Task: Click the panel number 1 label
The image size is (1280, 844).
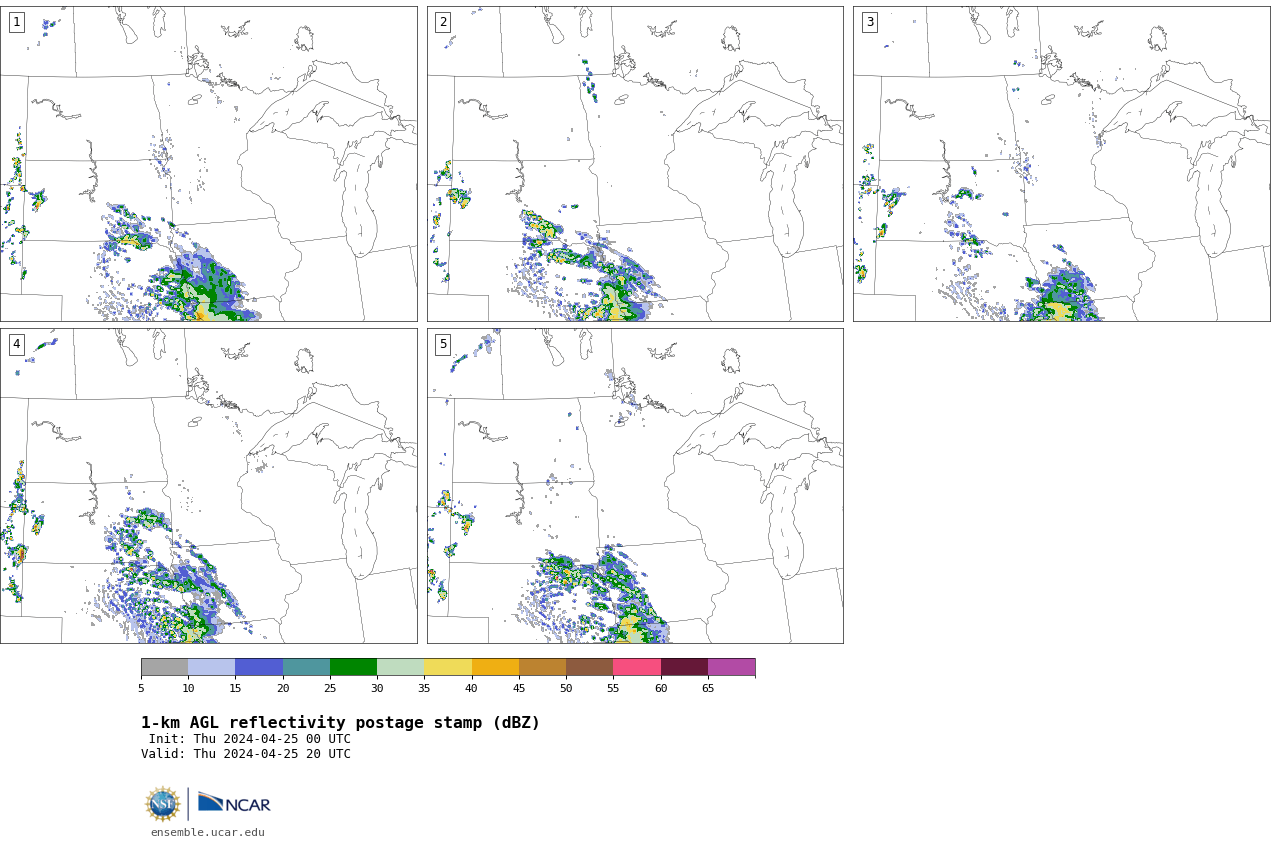Action: click(x=17, y=22)
